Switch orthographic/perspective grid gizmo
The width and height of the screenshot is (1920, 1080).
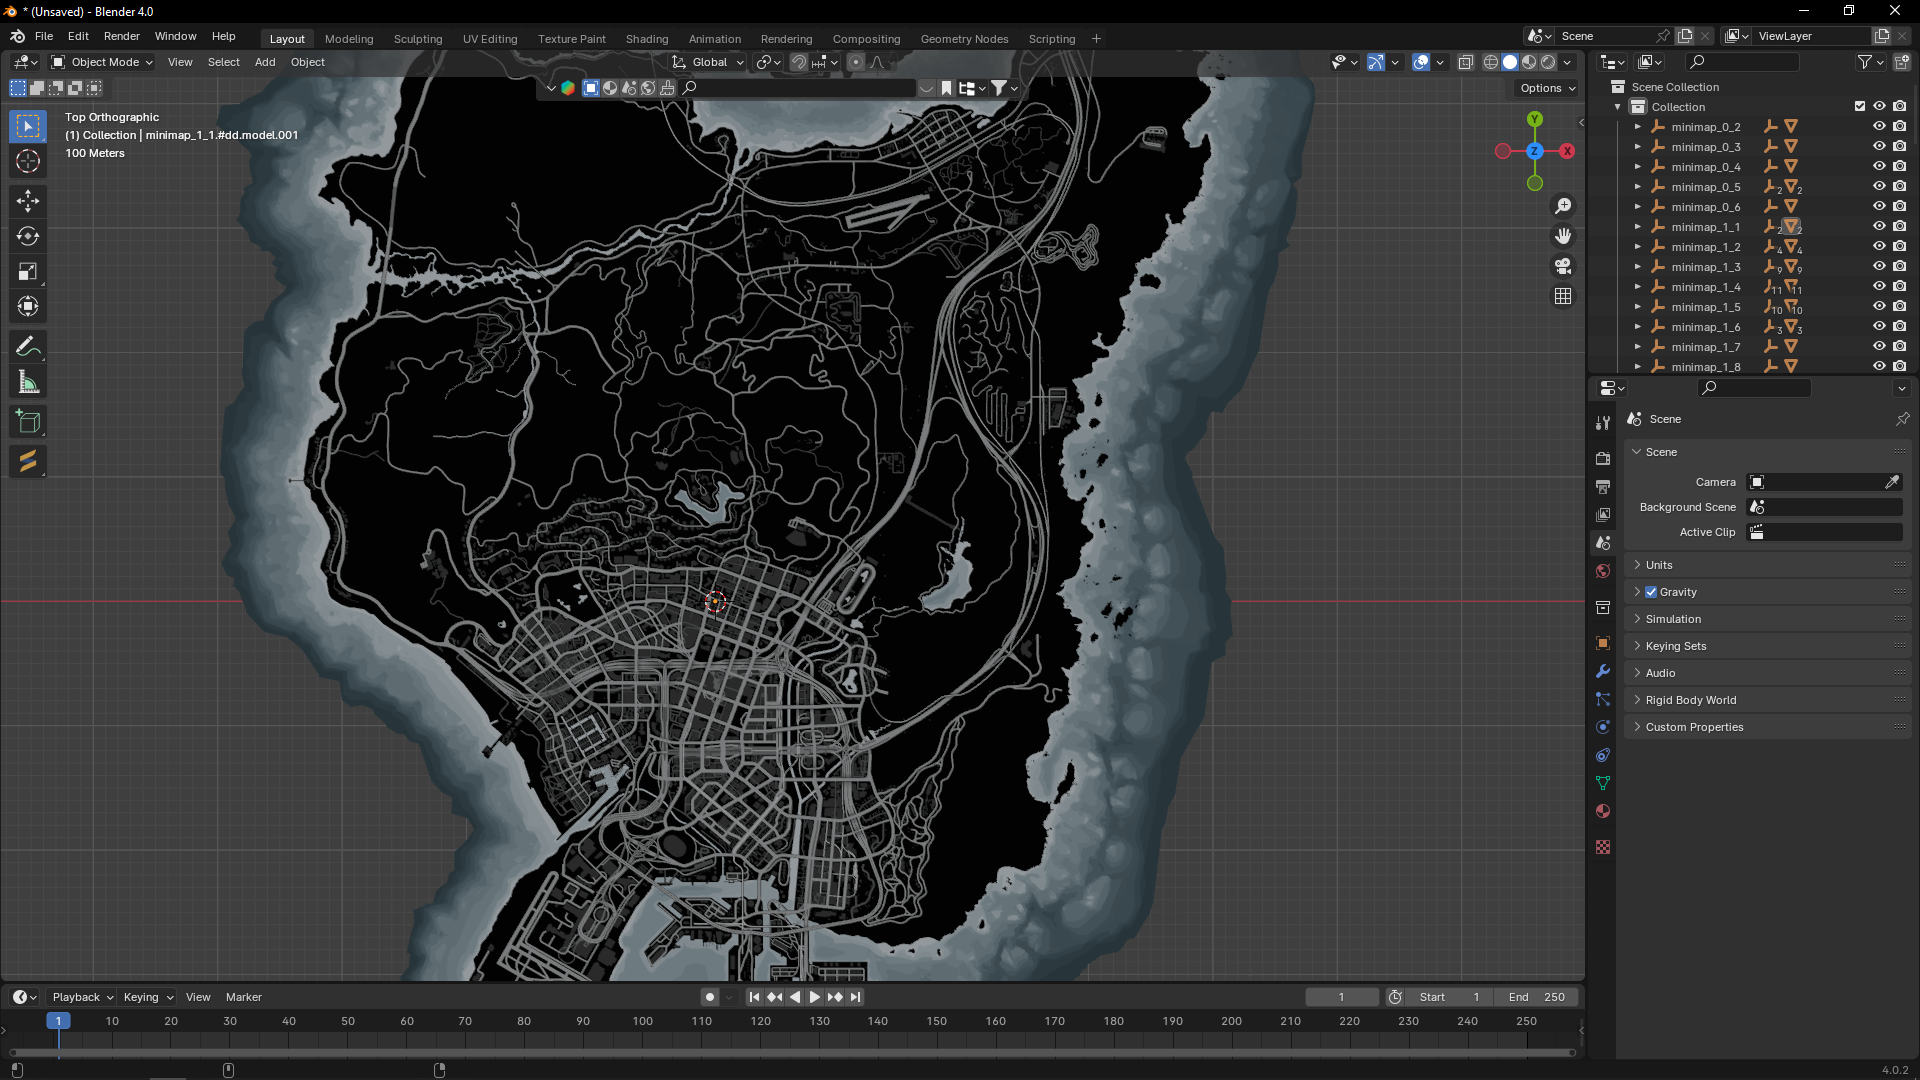(x=1563, y=296)
